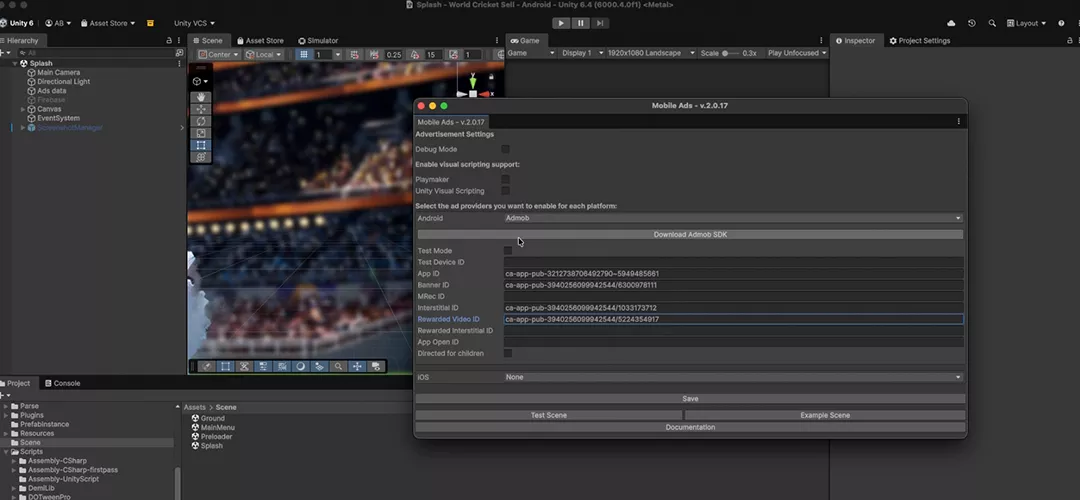1080x500 pixels.
Task: Check the Directed for children box
Action: (508, 353)
